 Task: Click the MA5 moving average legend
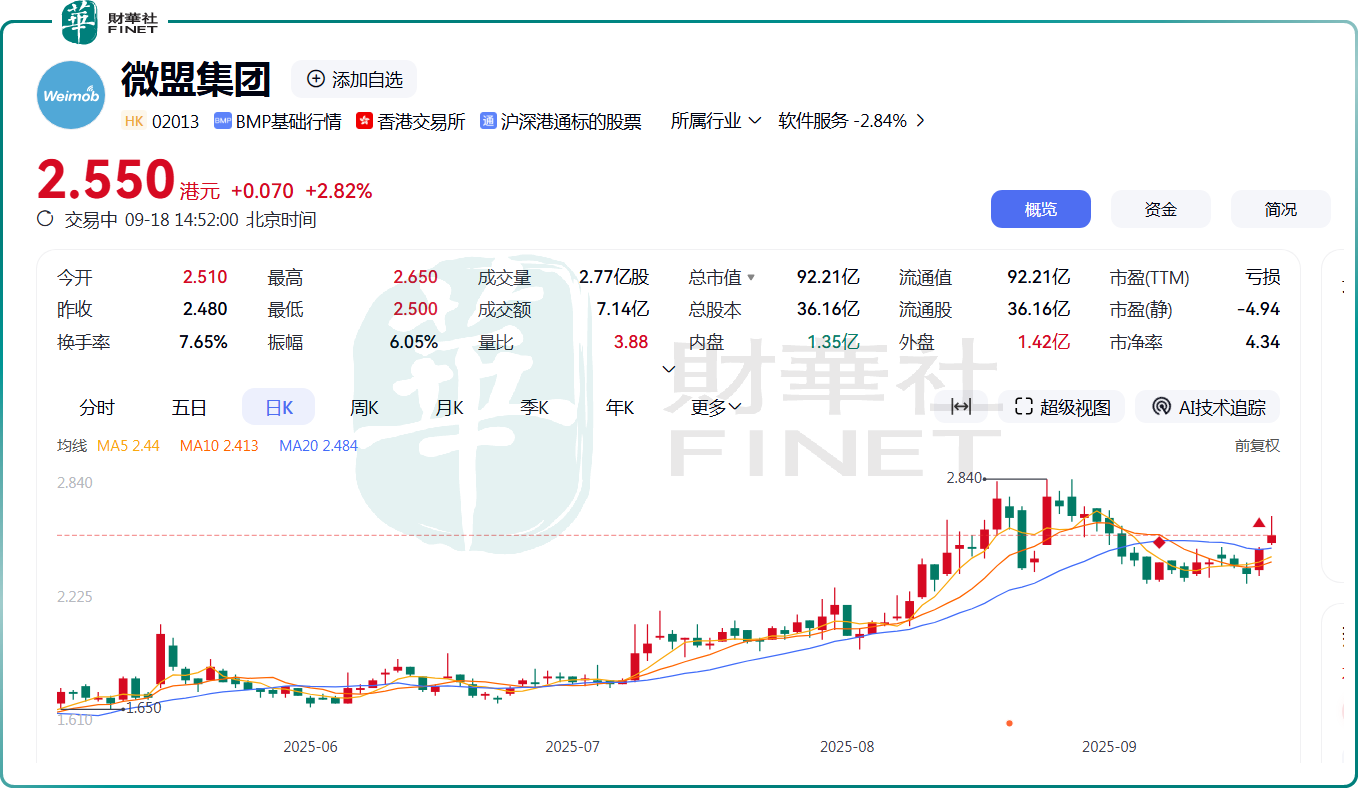click(x=128, y=446)
